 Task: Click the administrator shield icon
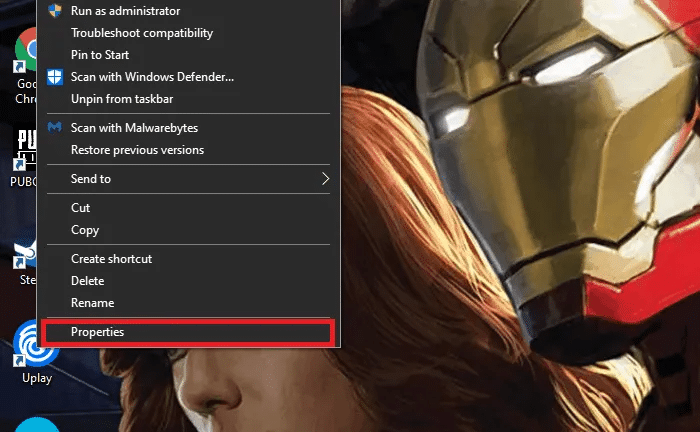coord(55,10)
